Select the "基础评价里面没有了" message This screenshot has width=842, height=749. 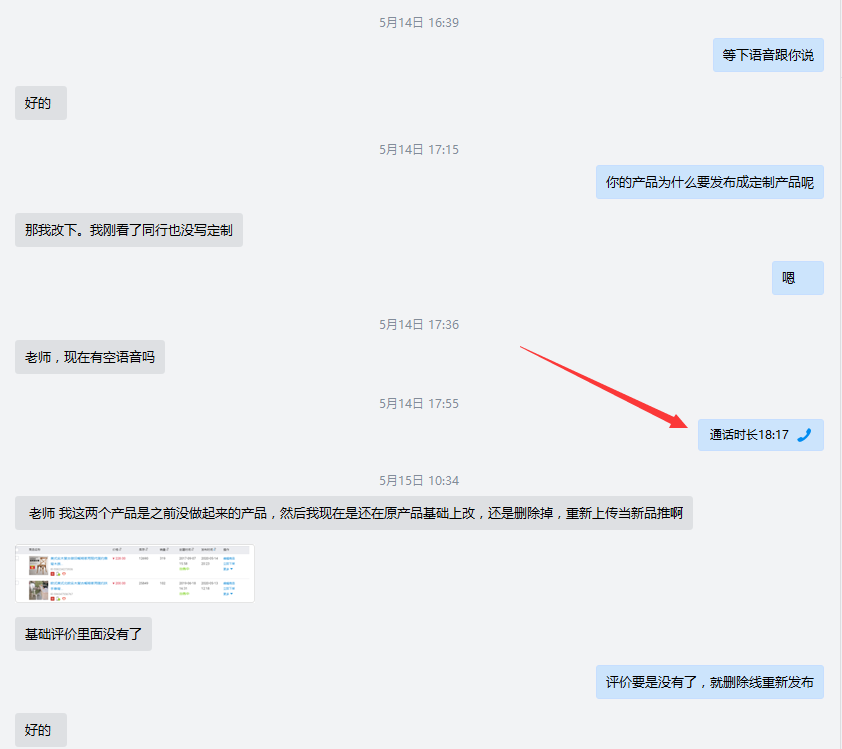83,634
